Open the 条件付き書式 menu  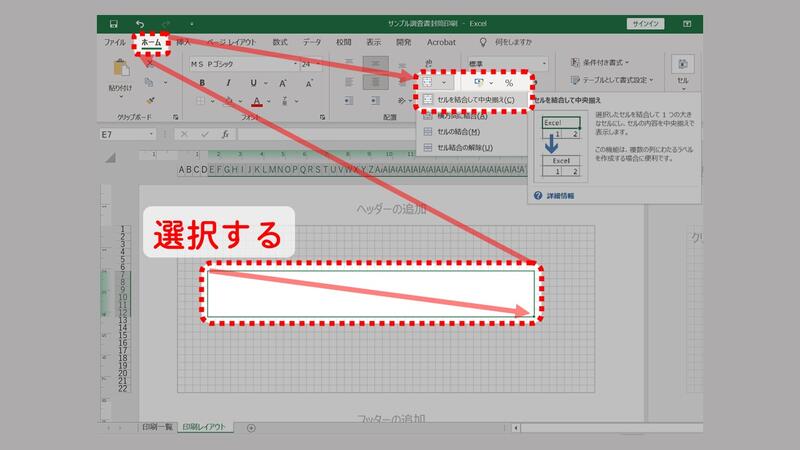pos(600,62)
